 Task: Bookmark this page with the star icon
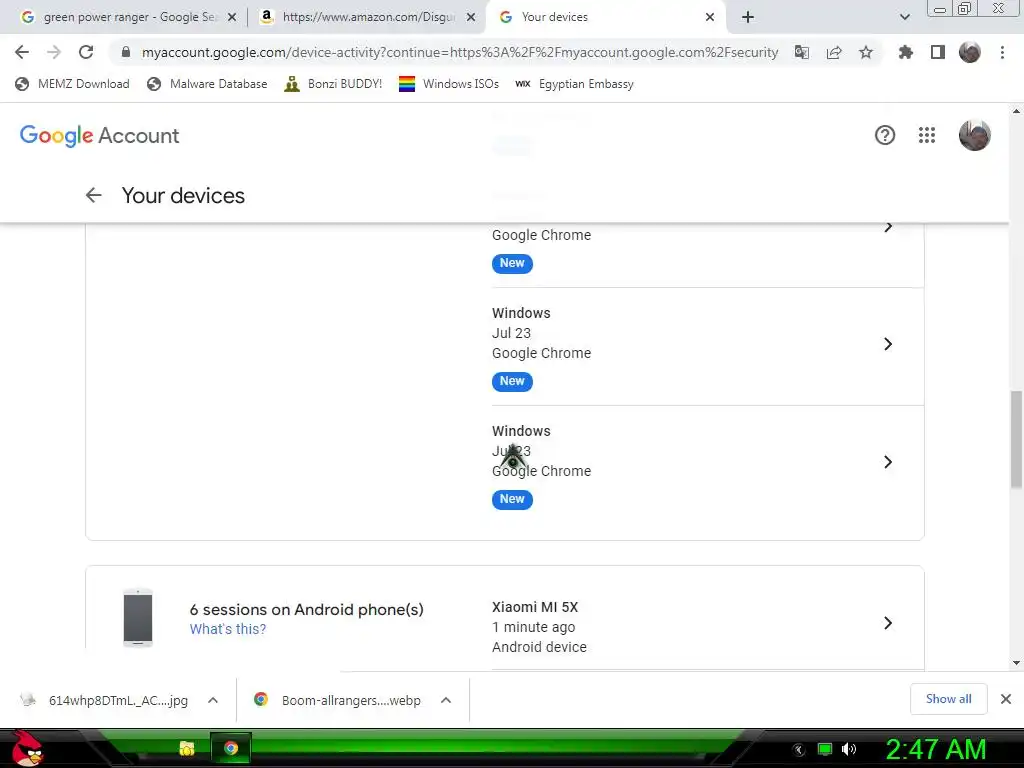(866, 52)
